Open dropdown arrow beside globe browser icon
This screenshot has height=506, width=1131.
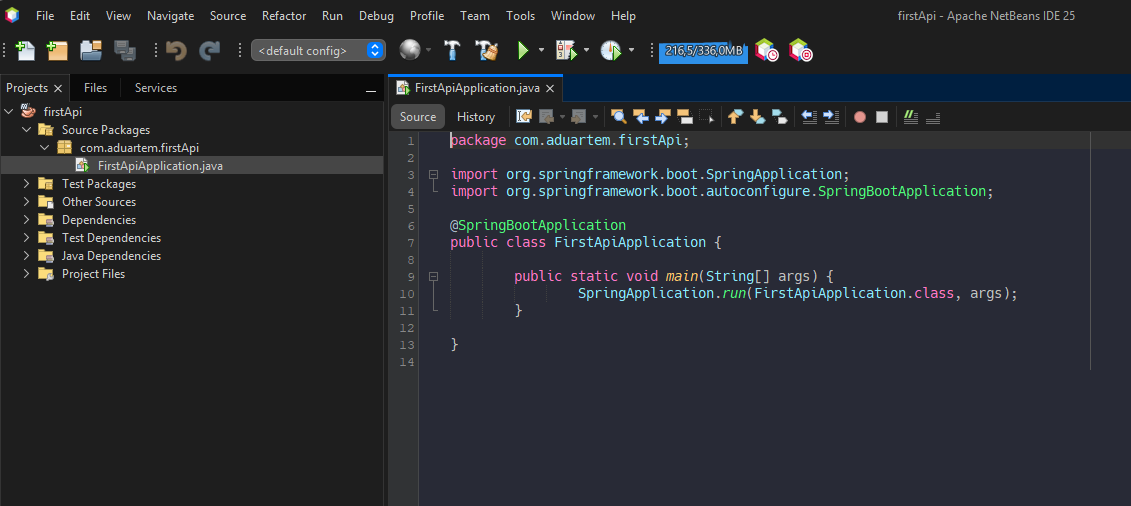point(428,50)
